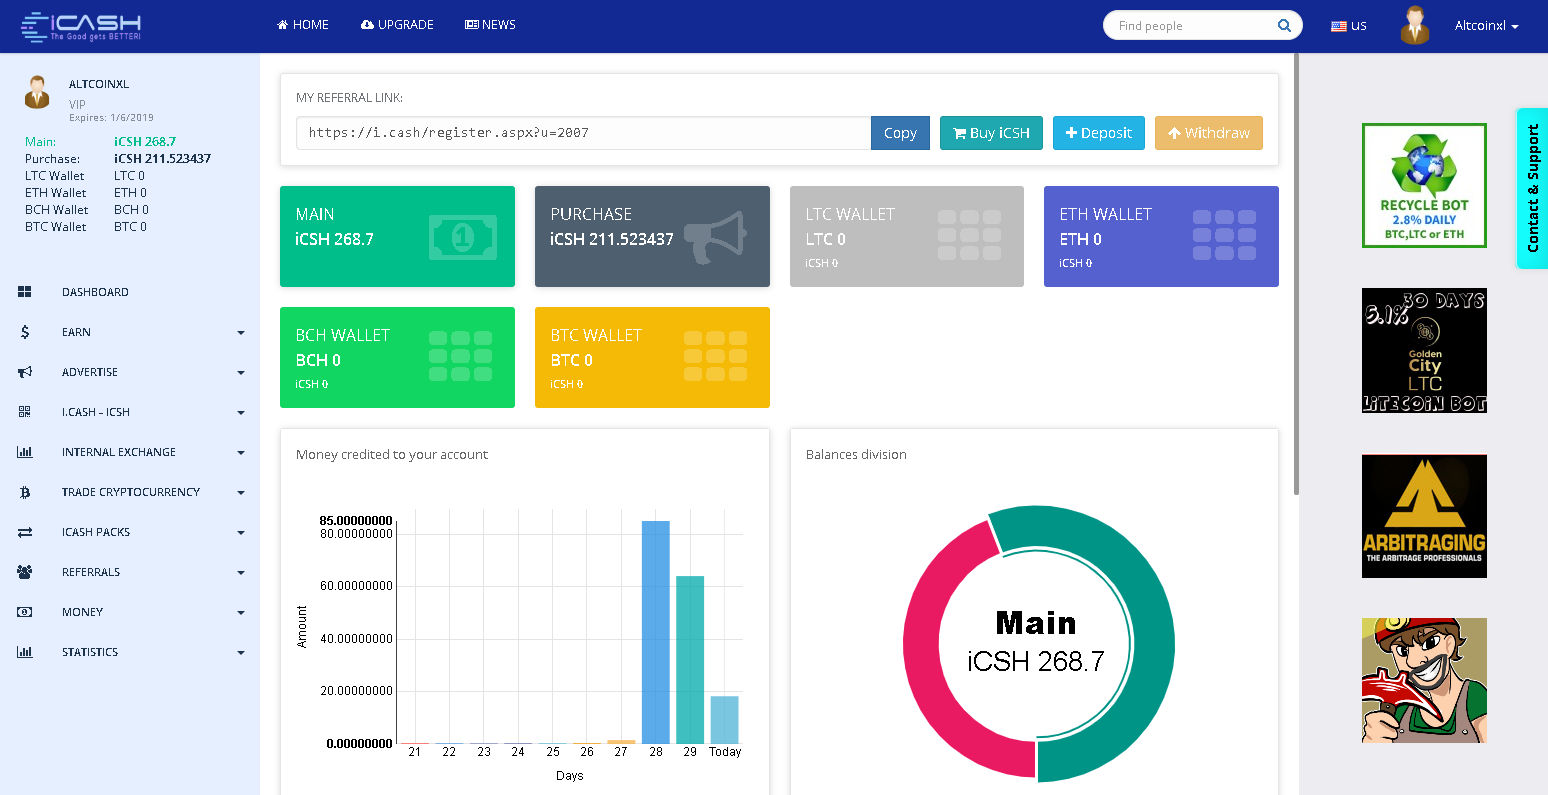Open the News menu item
This screenshot has width=1548, height=795.
[x=490, y=25]
